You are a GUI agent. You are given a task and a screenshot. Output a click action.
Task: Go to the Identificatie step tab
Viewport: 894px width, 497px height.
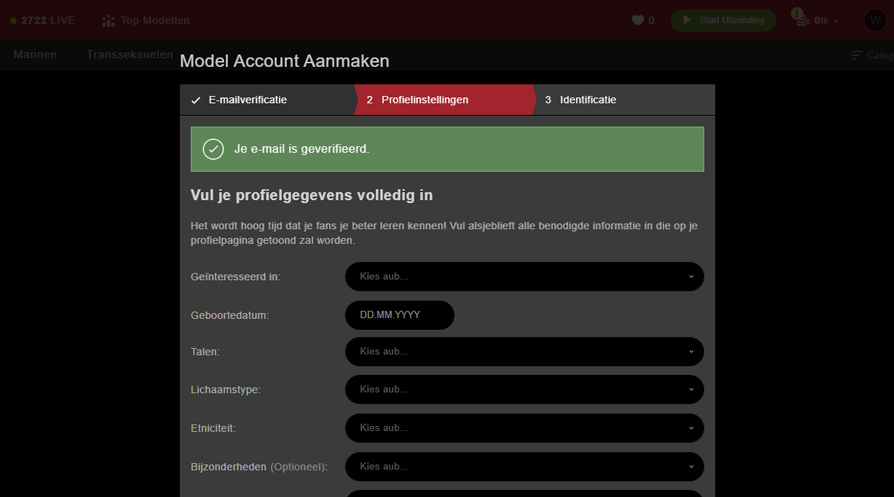coord(624,100)
